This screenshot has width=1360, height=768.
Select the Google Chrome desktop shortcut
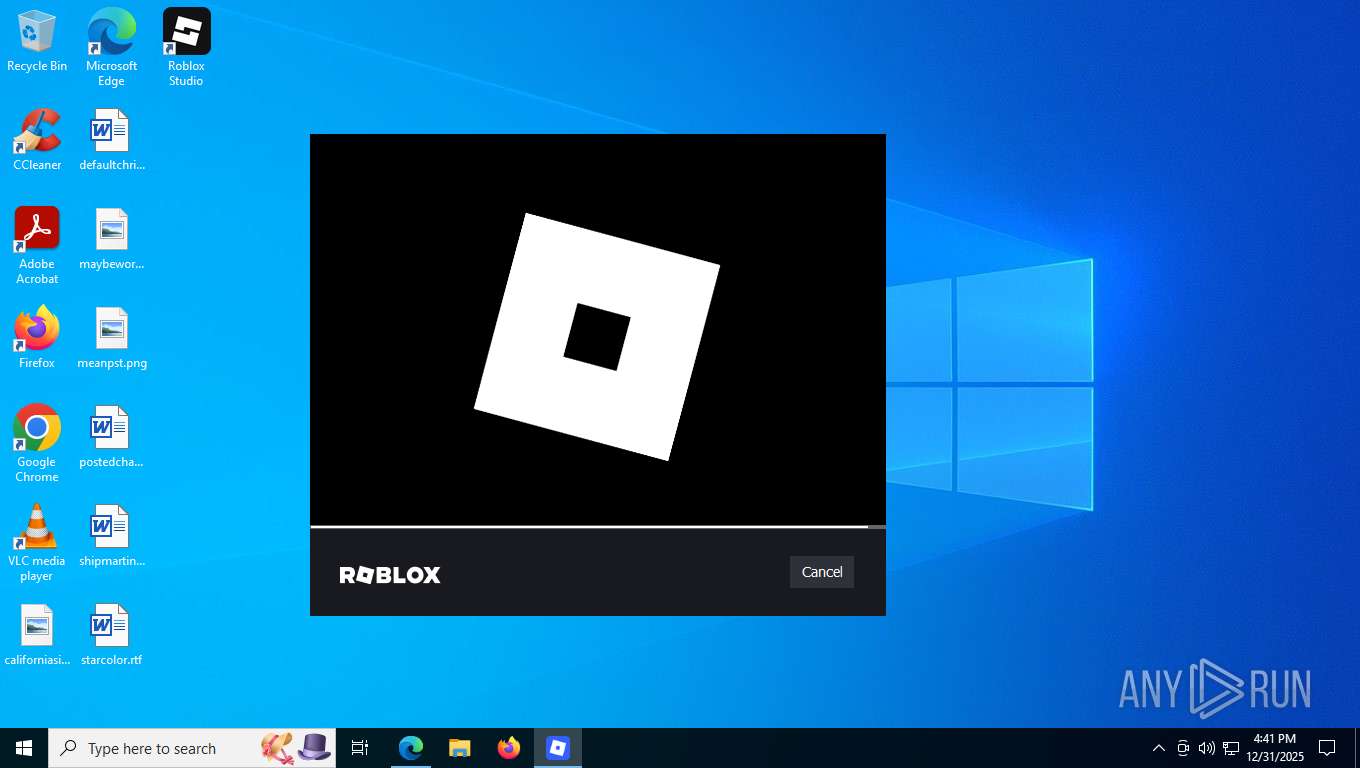37,444
